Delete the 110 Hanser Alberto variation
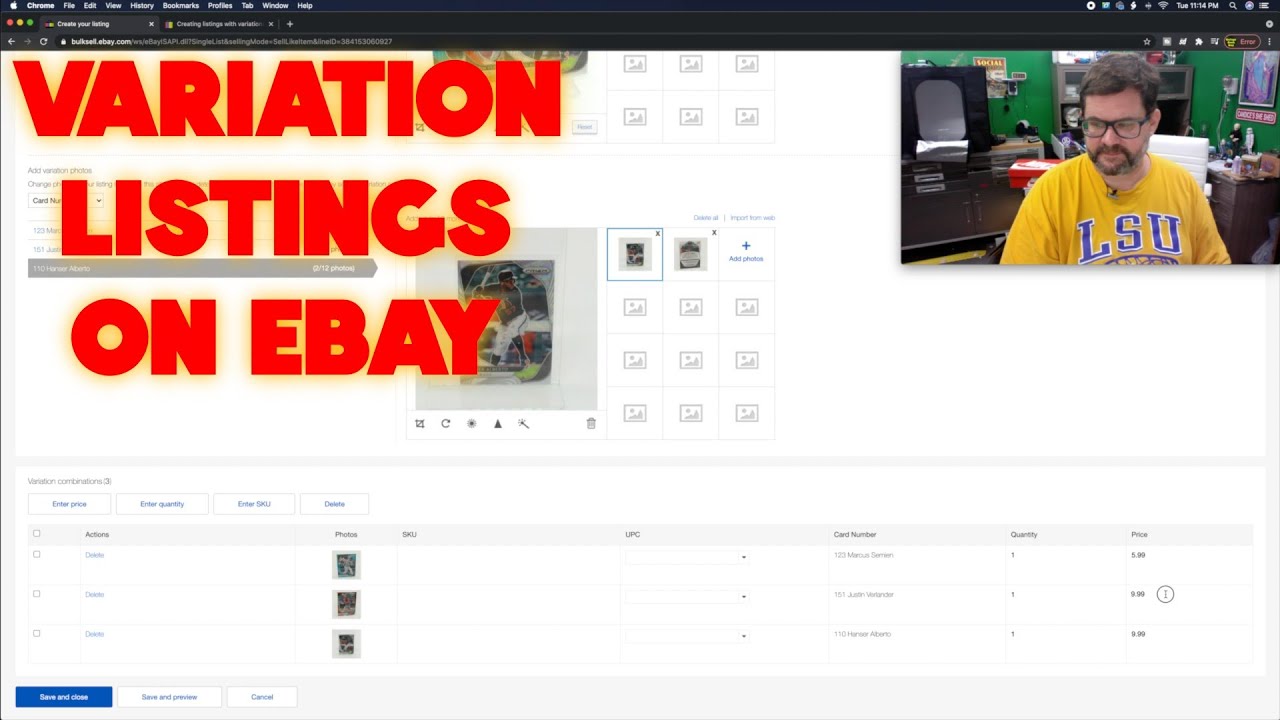This screenshot has height=720, width=1280. click(x=94, y=634)
